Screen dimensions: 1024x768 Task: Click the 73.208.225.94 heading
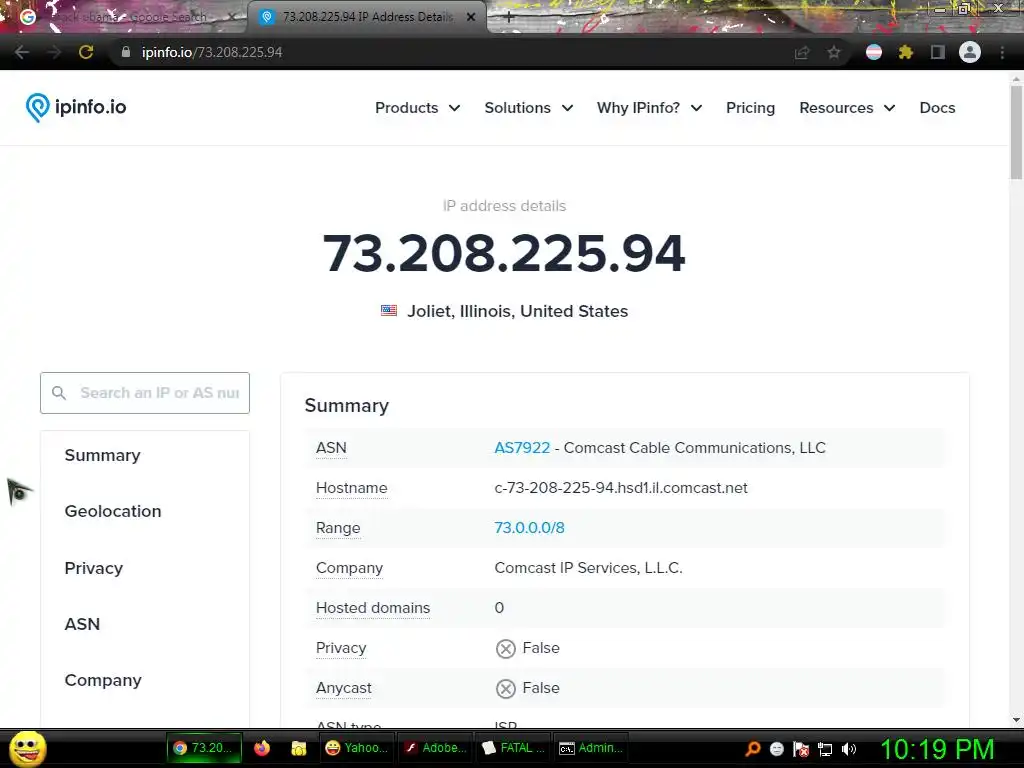[504, 253]
